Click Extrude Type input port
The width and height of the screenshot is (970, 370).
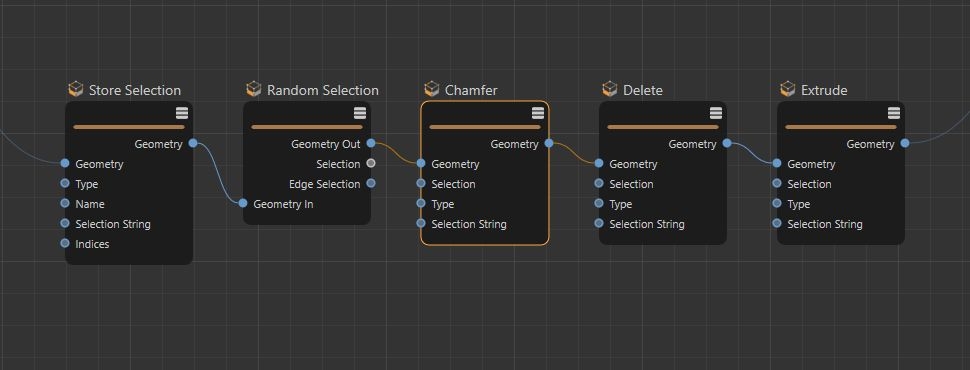[777, 203]
